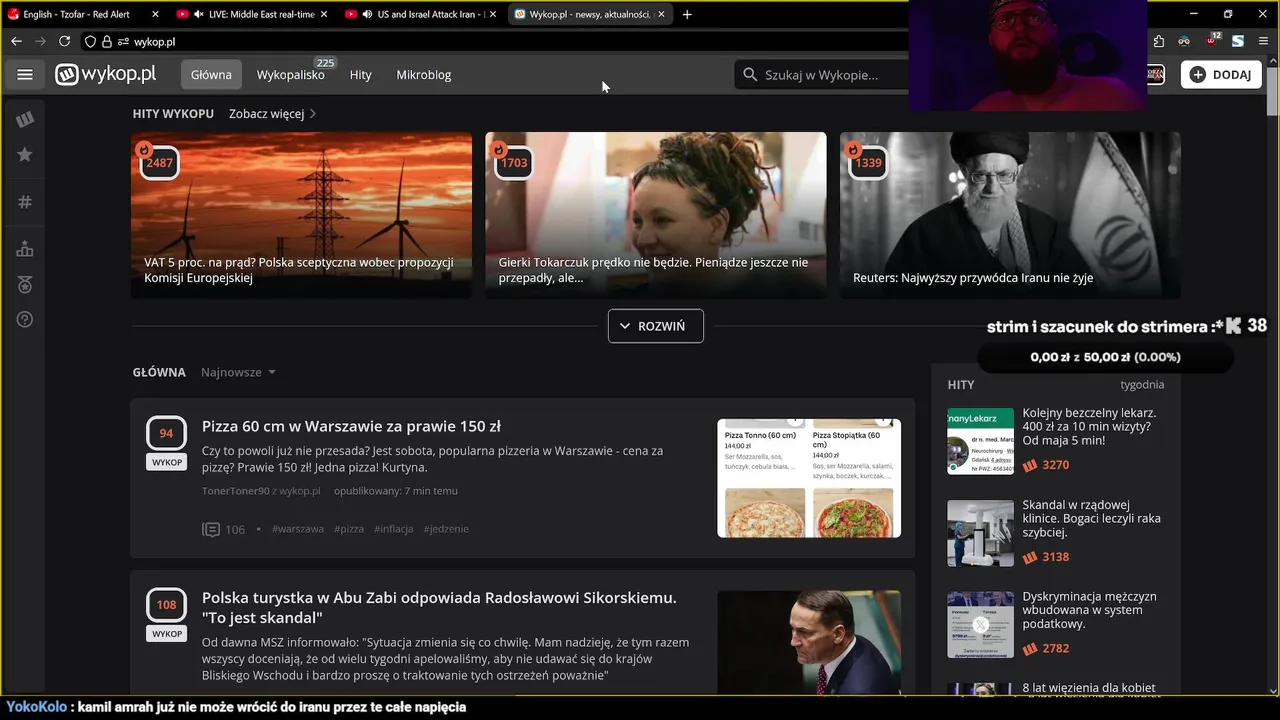The width and height of the screenshot is (1280, 720).
Task: Open the ranking podium icon in sidebar
Action: click(x=25, y=249)
